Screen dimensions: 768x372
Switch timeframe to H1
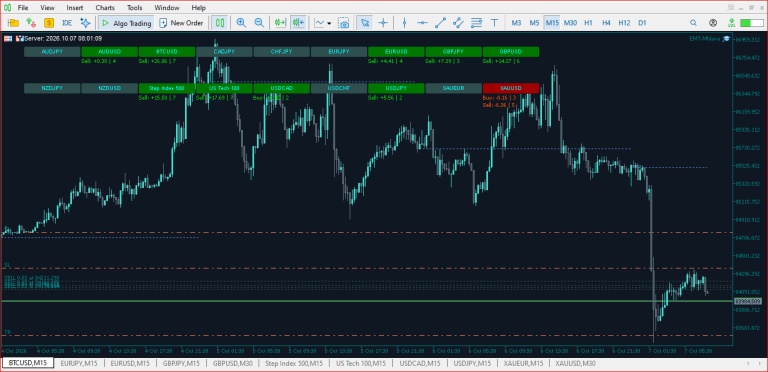588,23
